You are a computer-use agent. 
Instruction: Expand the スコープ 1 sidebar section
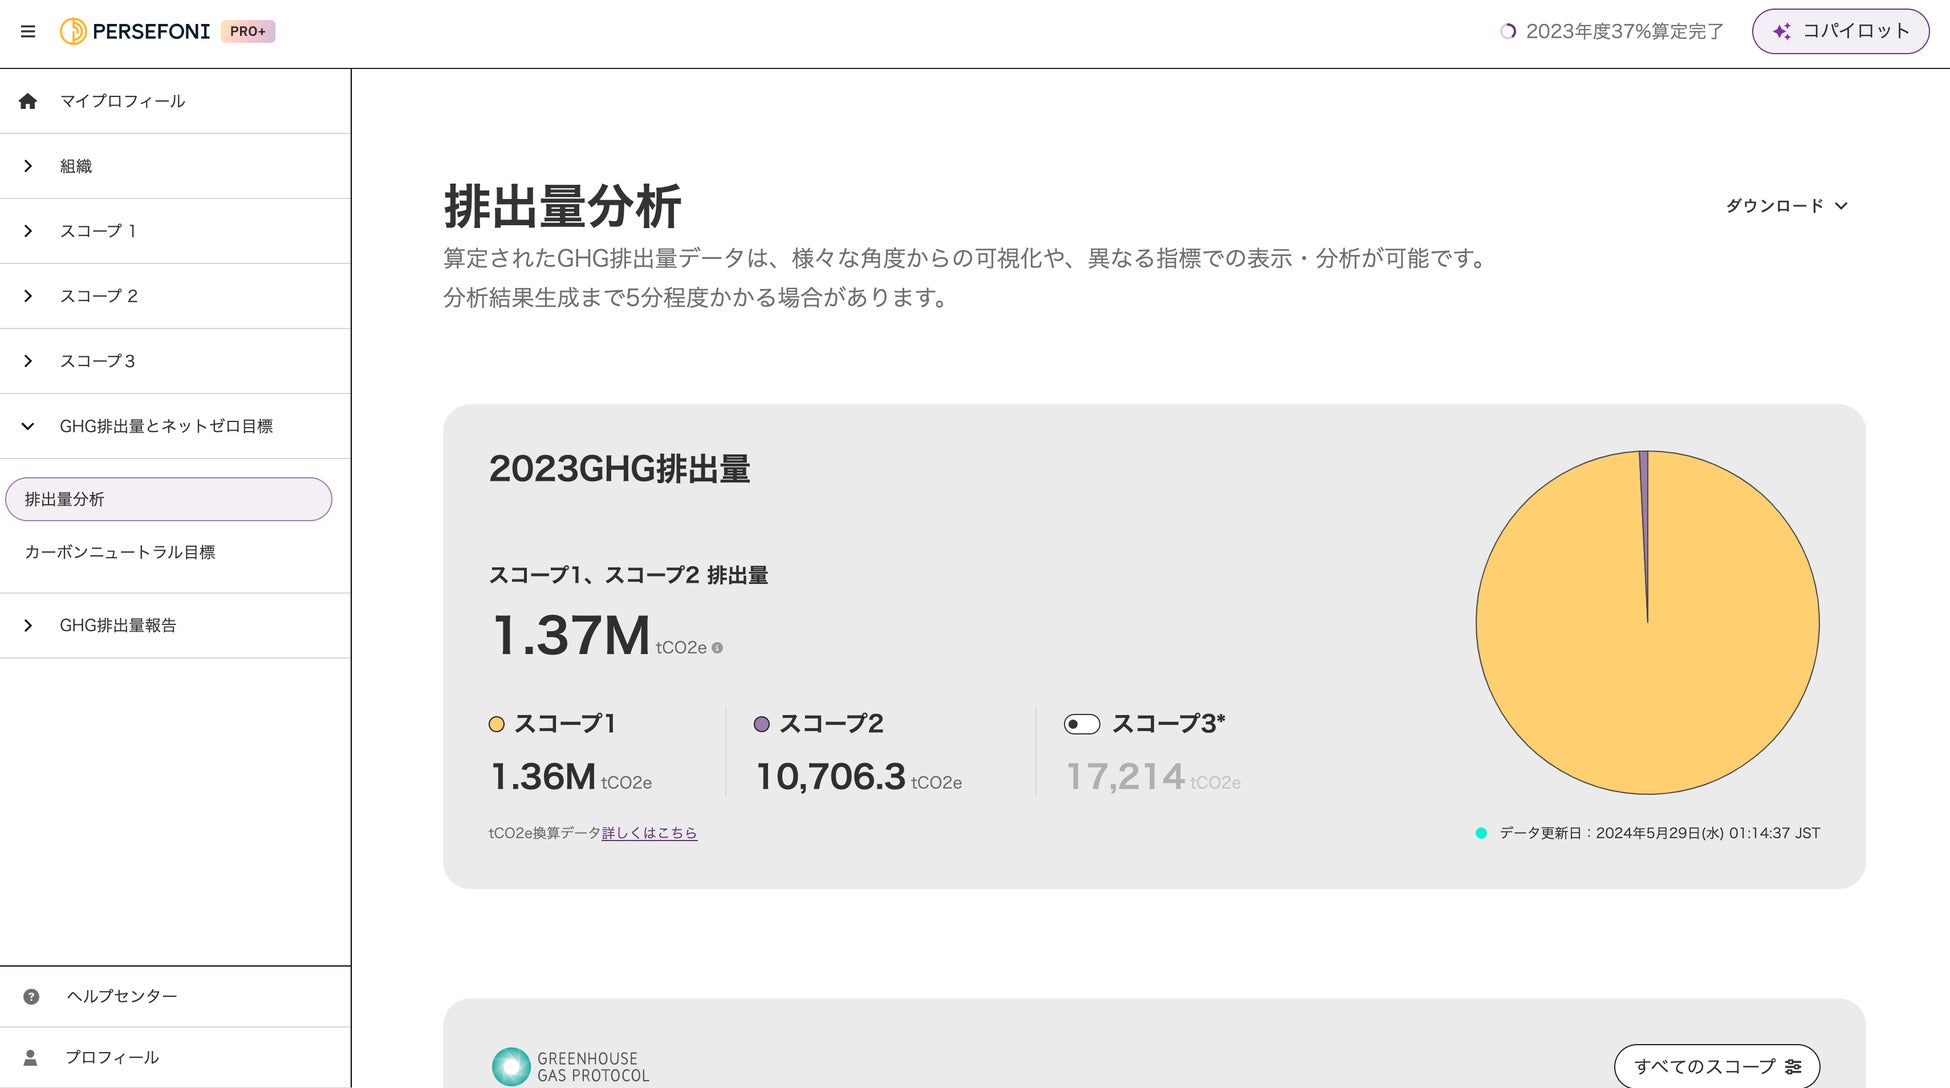(x=28, y=231)
